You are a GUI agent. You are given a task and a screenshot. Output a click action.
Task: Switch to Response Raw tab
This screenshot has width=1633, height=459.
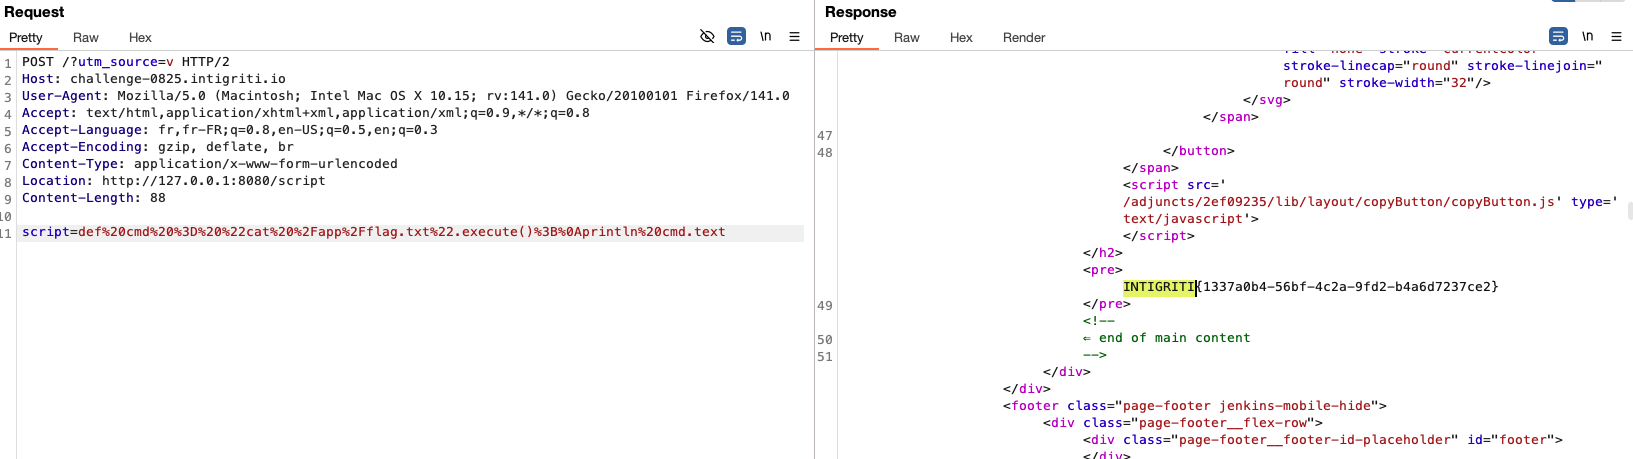pyautogui.click(x=907, y=38)
